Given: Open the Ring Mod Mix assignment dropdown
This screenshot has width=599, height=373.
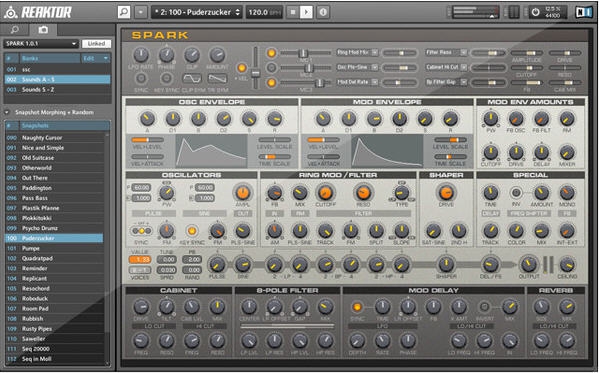Looking at the screenshot, I should (x=357, y=53).
